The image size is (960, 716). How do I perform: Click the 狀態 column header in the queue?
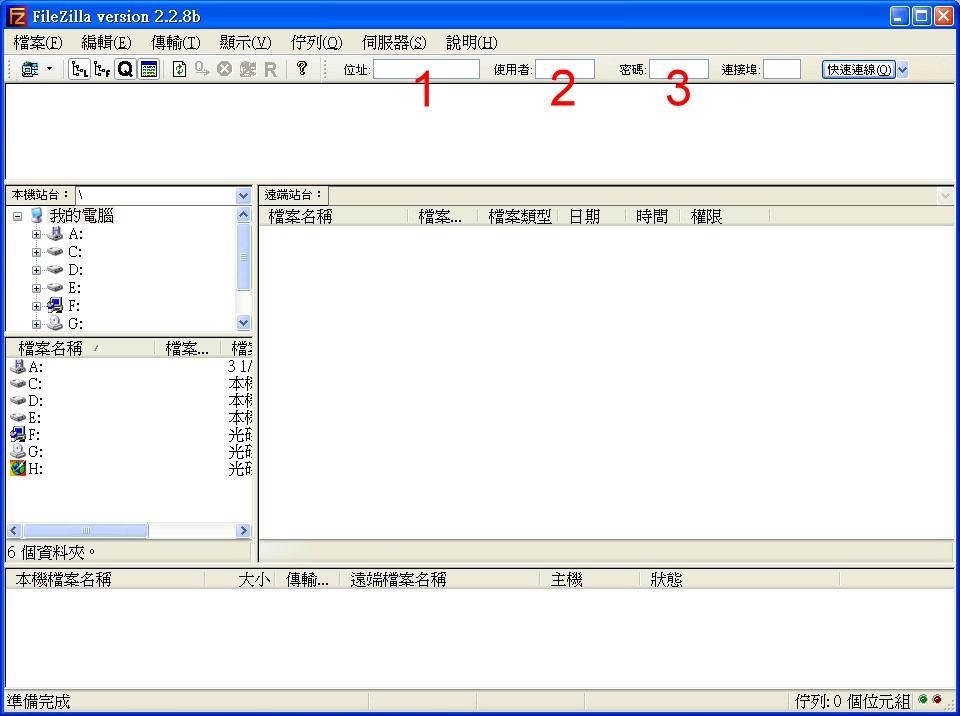coord(740,579)
